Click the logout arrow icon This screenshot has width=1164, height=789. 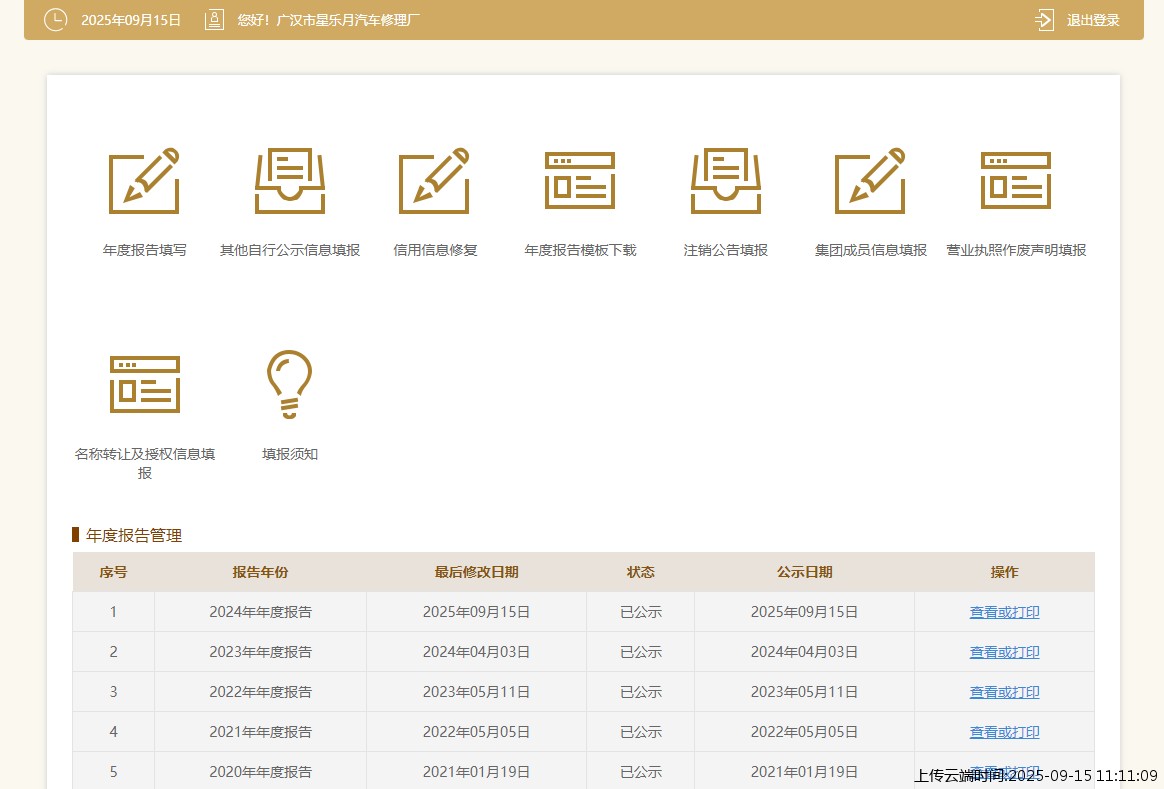[x=1044, y=20]
